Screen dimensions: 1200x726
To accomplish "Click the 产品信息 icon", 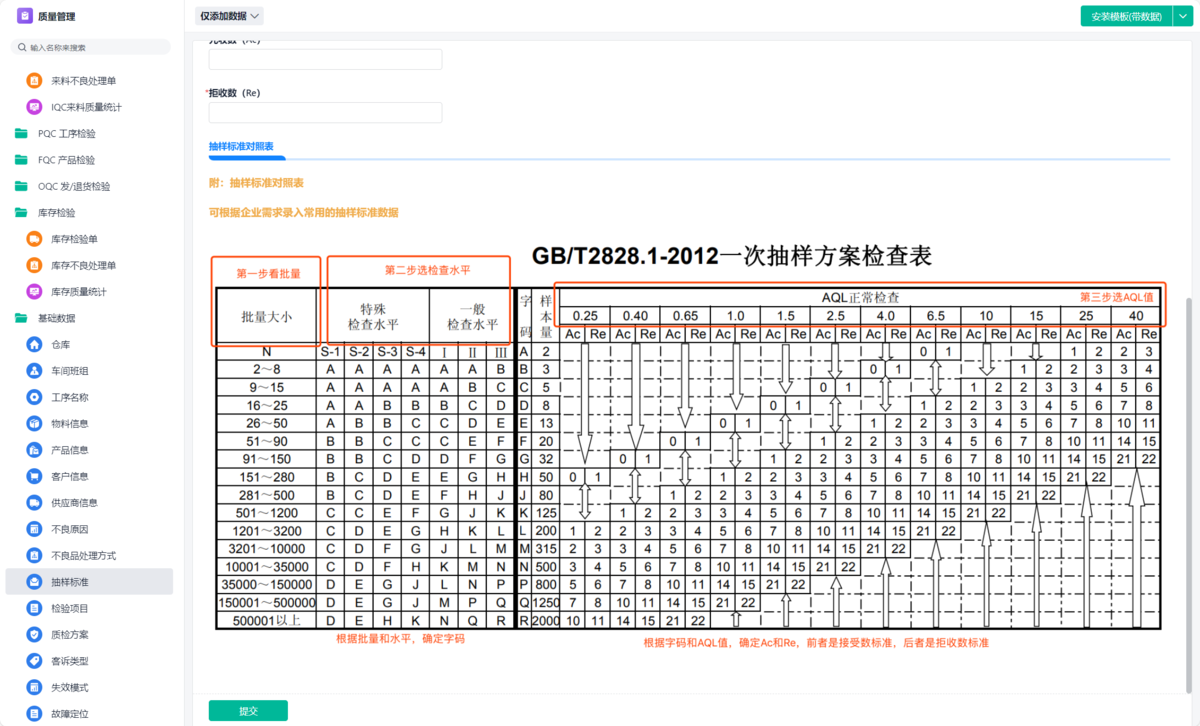I will [x=34, y=450].
